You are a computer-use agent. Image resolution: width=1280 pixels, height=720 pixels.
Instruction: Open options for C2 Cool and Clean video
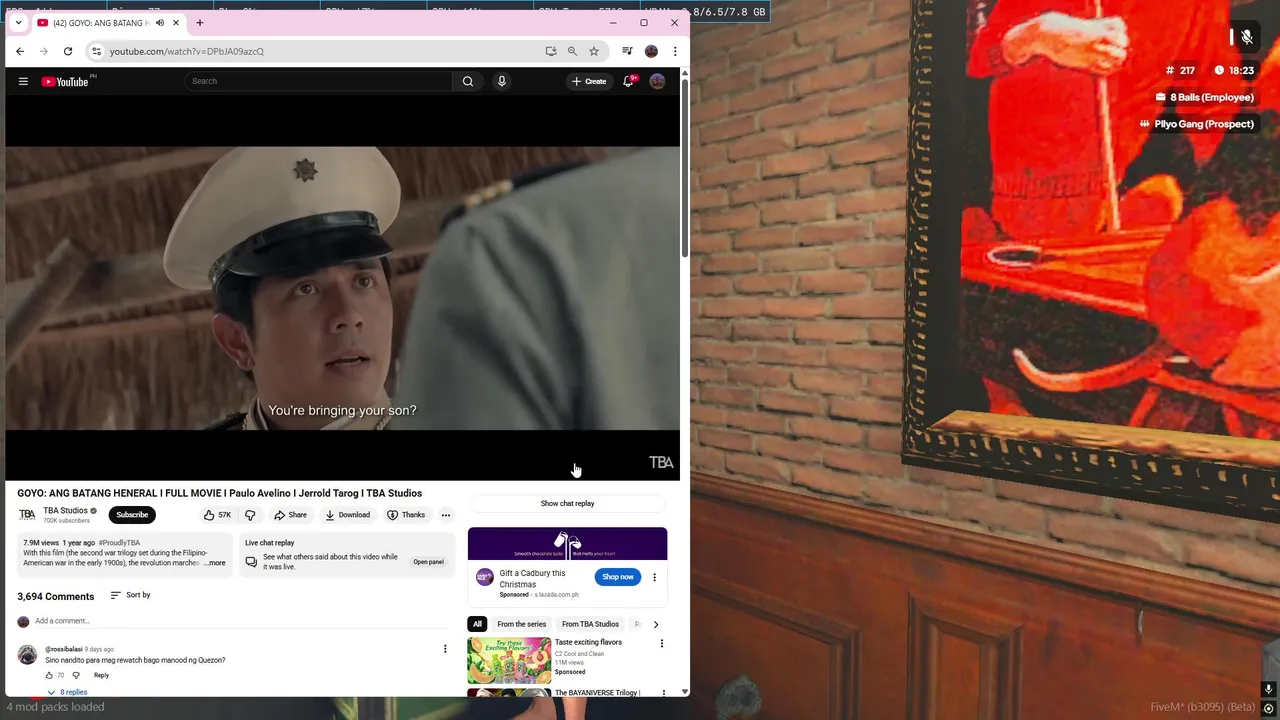[x=661, y=643]
